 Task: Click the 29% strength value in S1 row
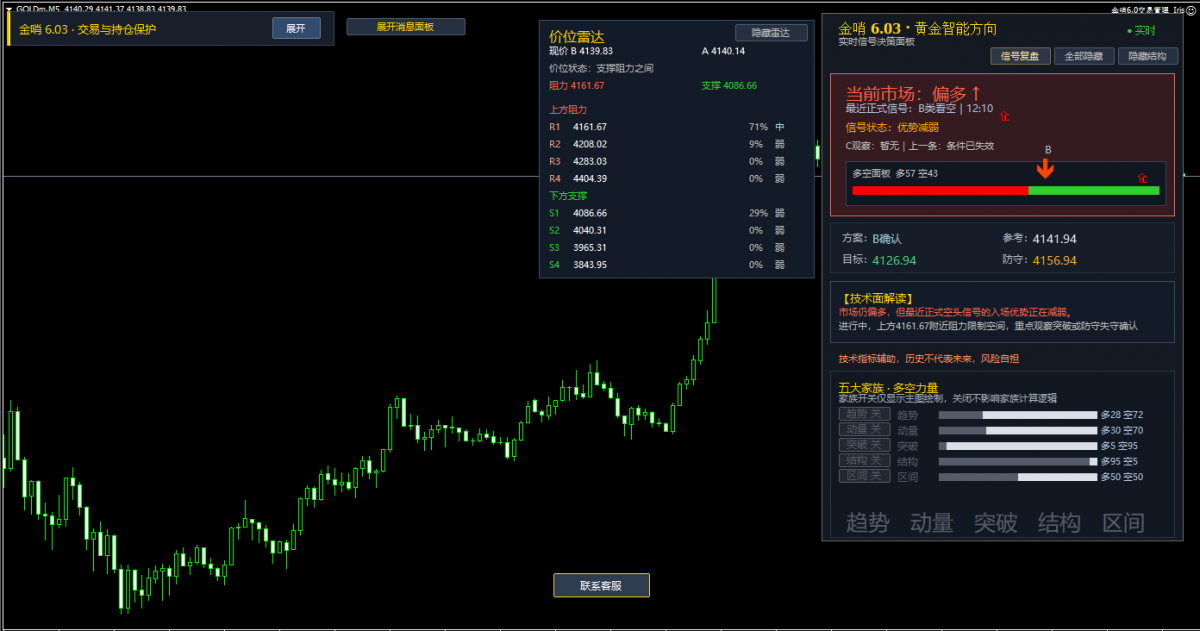tap(758, 213)
